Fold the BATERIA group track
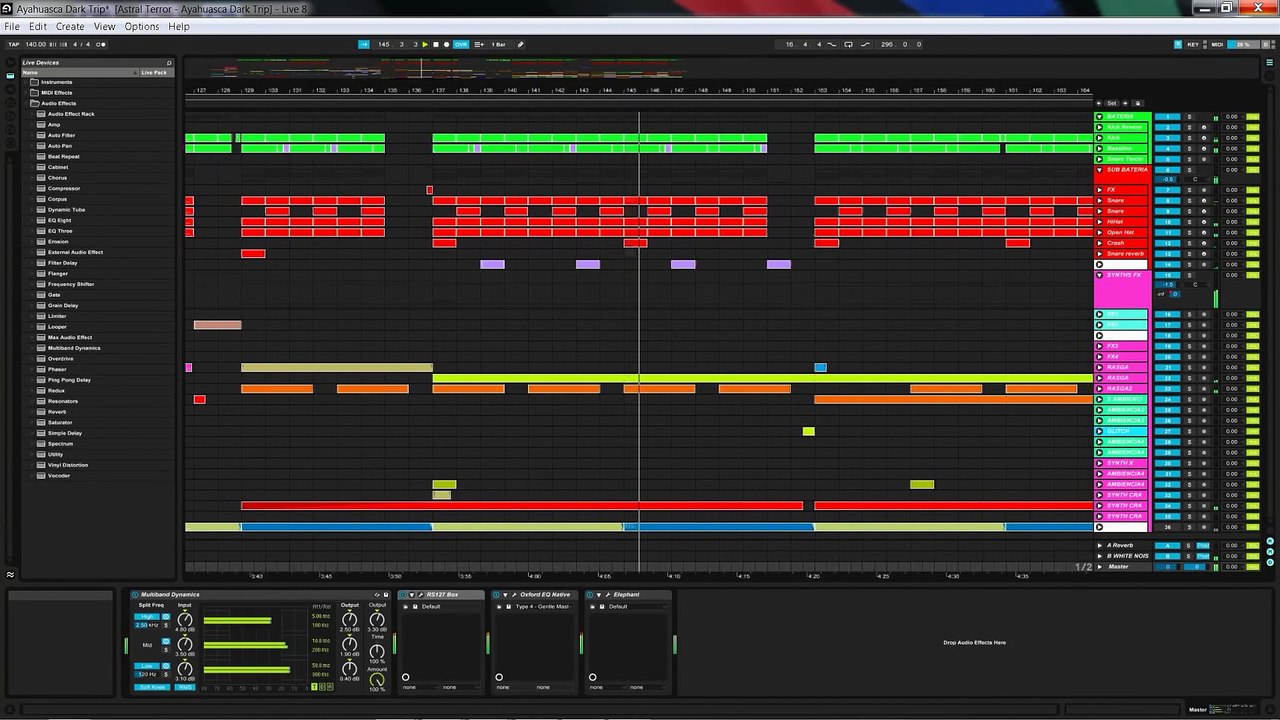Image resolution: width=1280 pixels, height=720 pixels. click(1100, 117)
